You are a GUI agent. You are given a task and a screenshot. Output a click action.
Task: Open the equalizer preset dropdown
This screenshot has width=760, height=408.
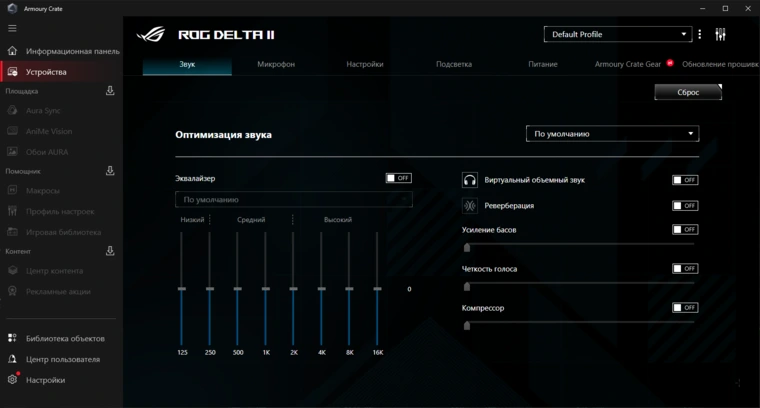(x=294, y=200)
